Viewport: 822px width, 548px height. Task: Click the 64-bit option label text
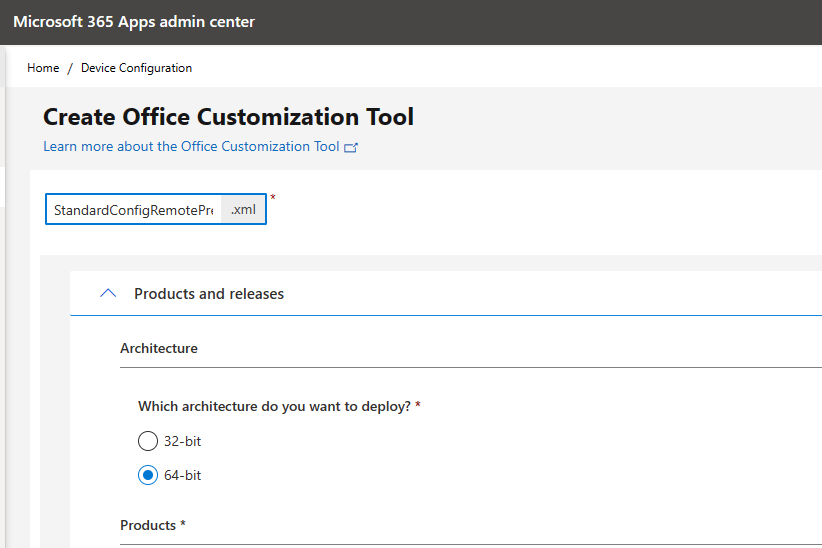182,475
